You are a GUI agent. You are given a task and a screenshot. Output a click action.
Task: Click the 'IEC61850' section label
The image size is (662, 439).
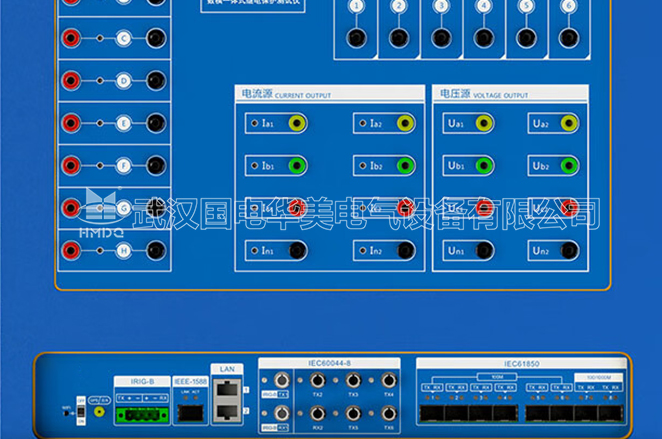[521, 364]
